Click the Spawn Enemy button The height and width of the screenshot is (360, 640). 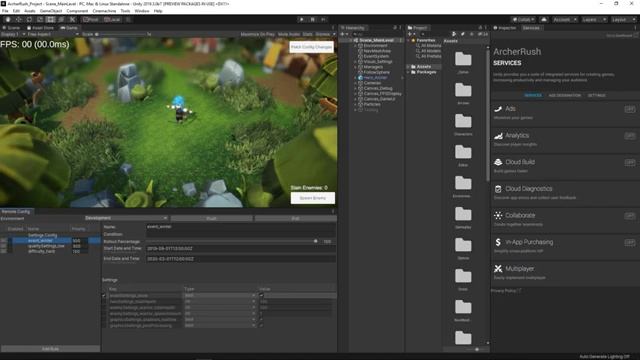(313, 198)
